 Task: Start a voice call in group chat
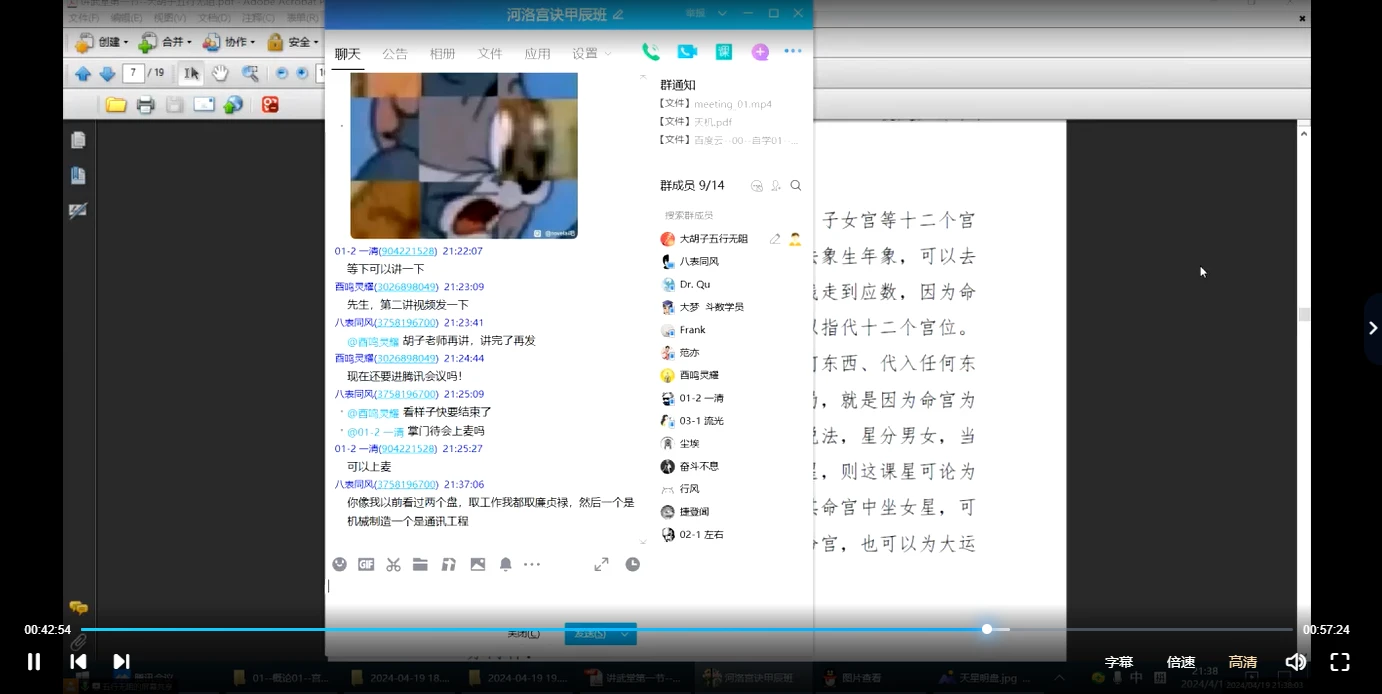650,52
